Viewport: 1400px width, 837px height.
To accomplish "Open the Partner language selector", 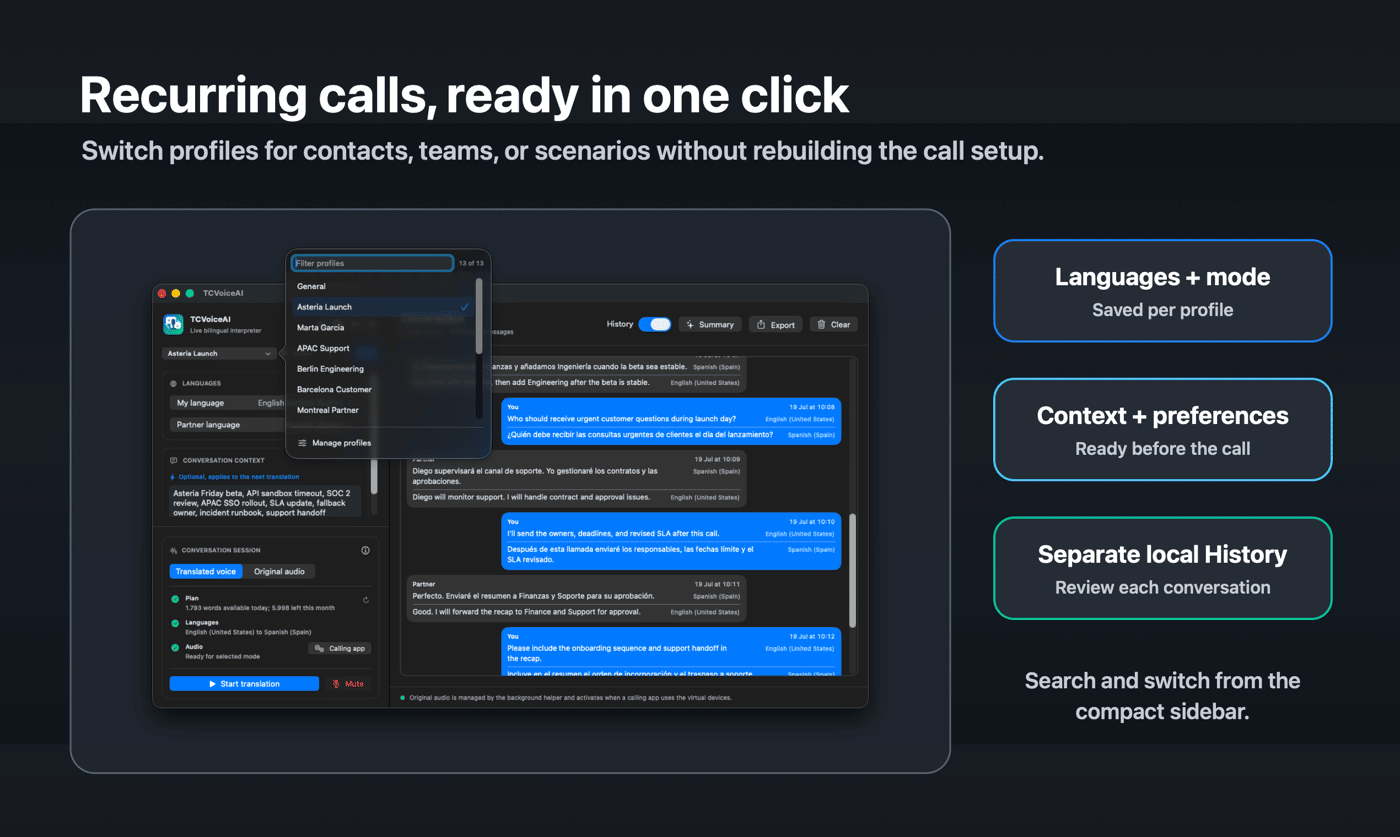I will tap(228, 425).
